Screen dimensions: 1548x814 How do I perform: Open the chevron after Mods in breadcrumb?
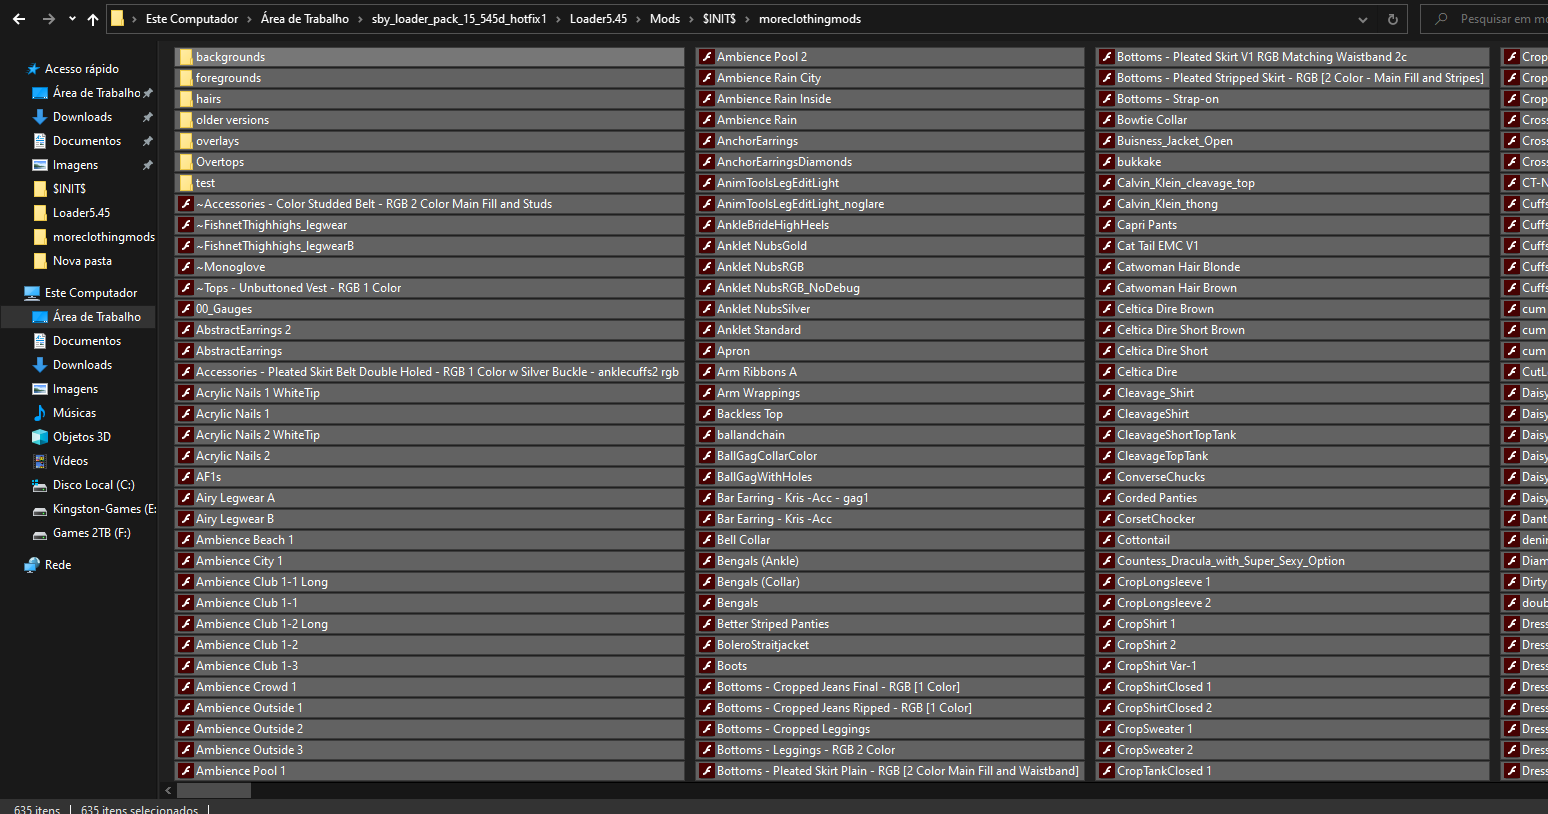coord(691,19)
